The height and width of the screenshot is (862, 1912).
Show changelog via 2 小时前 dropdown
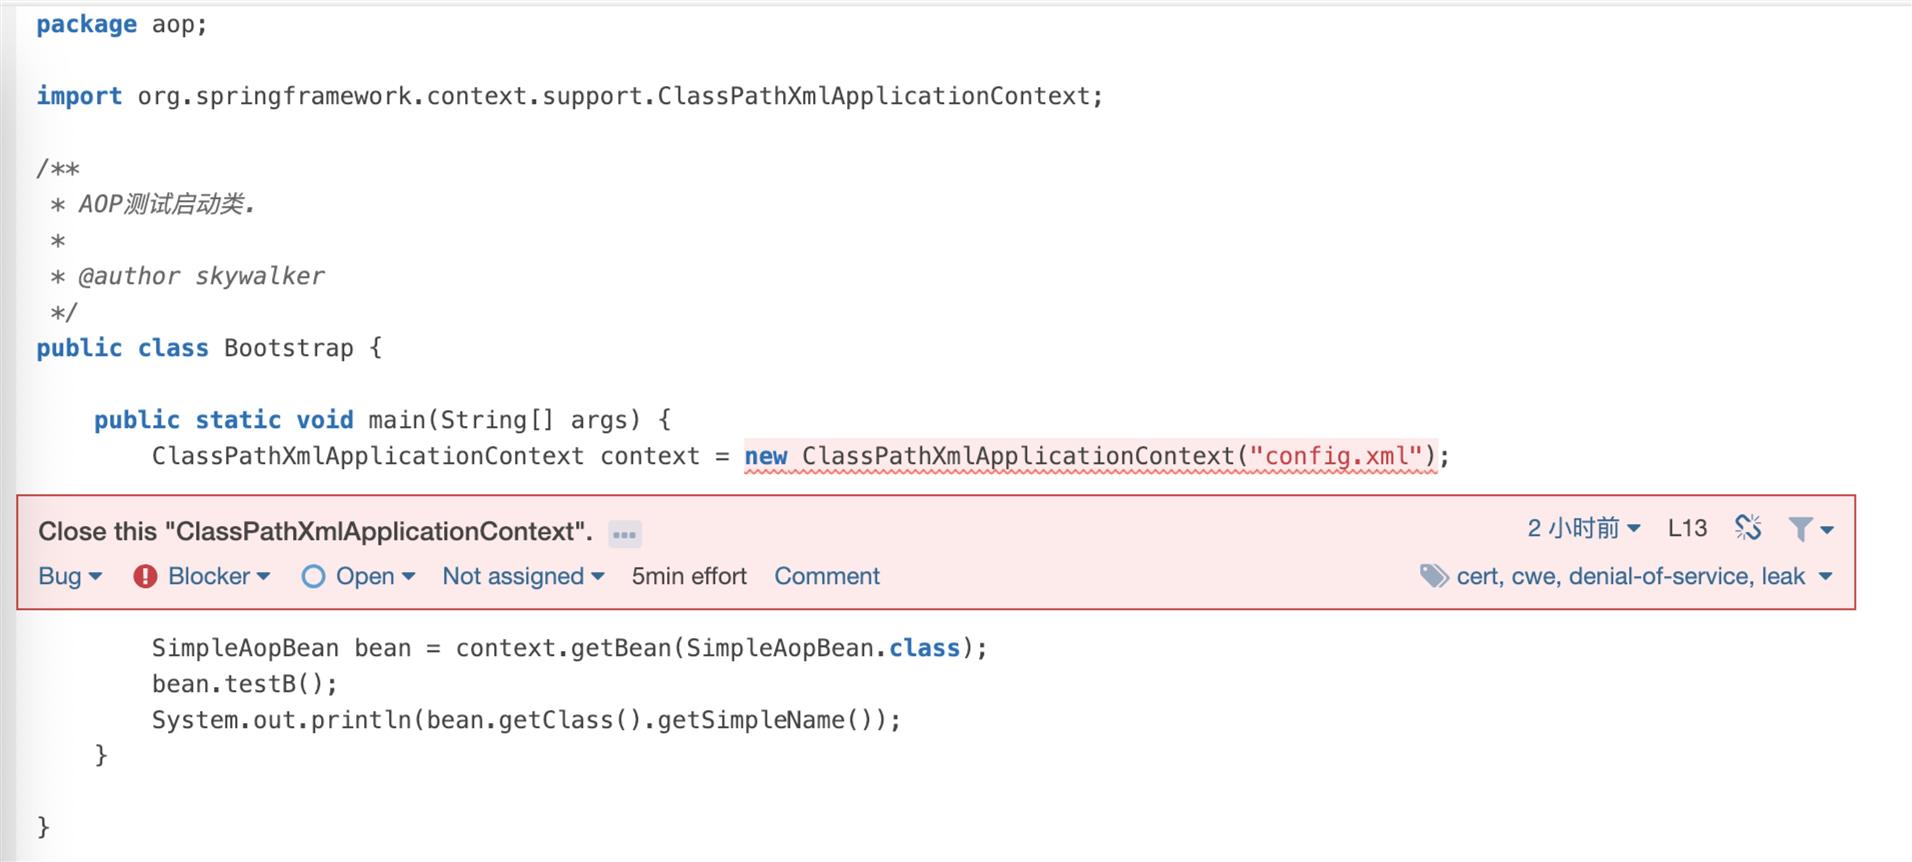click(1583, 528)
